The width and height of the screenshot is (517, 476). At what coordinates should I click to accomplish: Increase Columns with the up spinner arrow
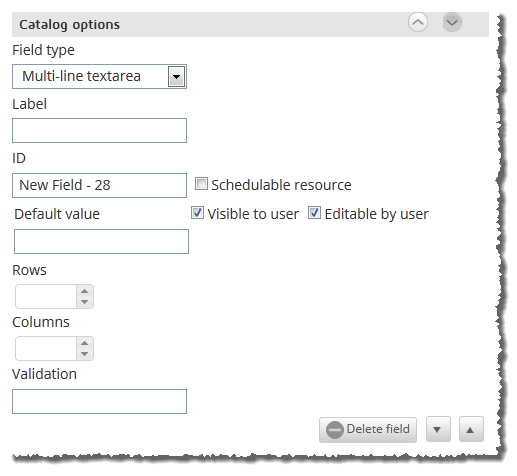coord(85,343)
